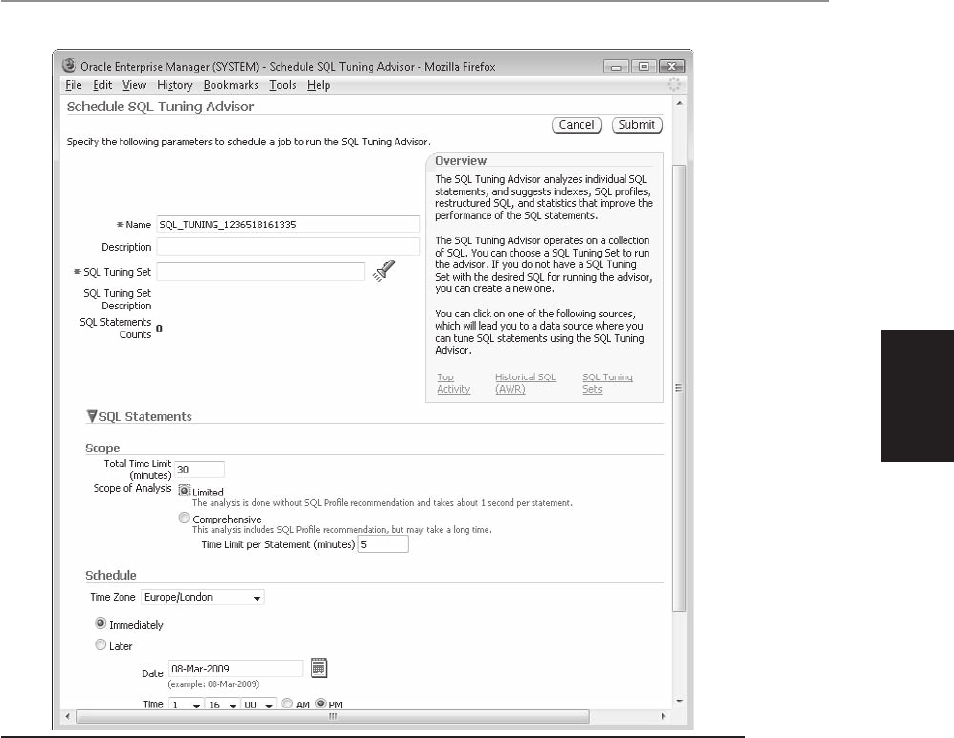
Task: Click the Overview panel heading
Action: tap(461, 161)
